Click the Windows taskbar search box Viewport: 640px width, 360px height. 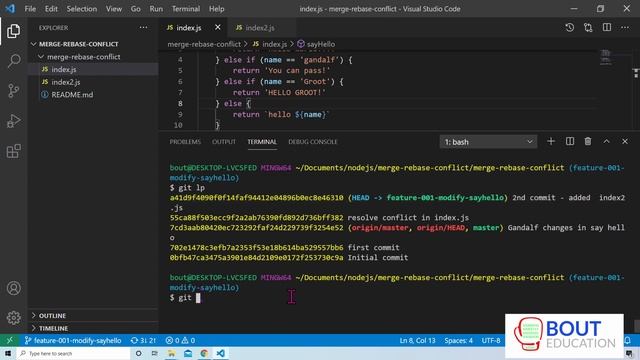73,353
